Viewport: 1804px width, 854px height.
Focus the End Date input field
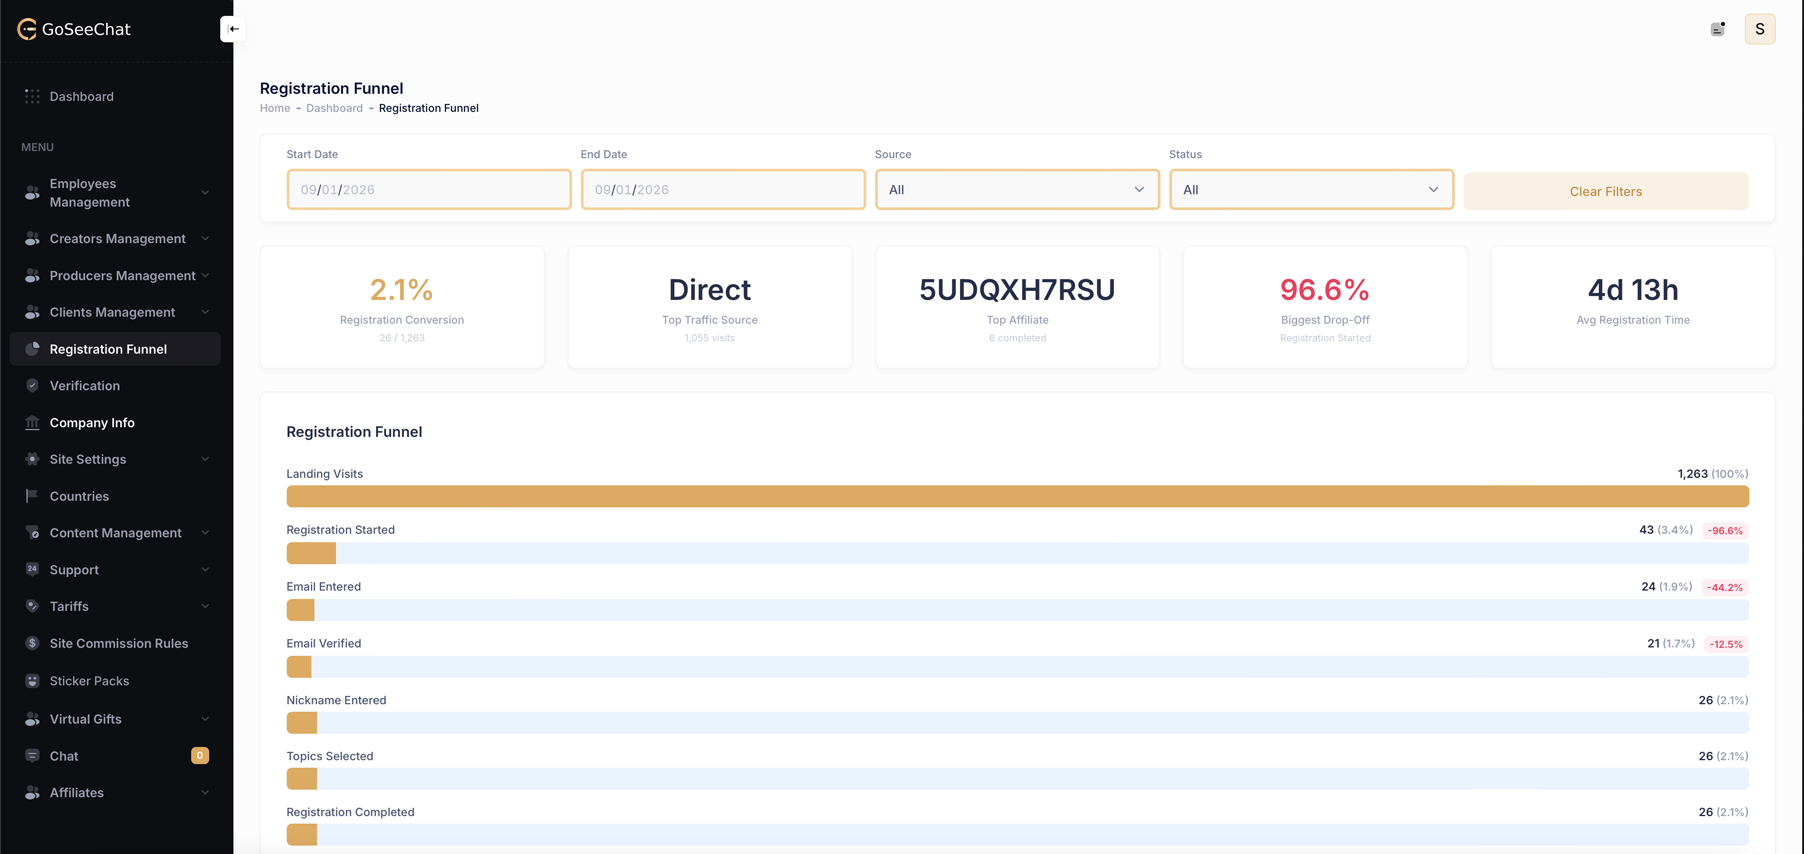[x=723, y=190]
